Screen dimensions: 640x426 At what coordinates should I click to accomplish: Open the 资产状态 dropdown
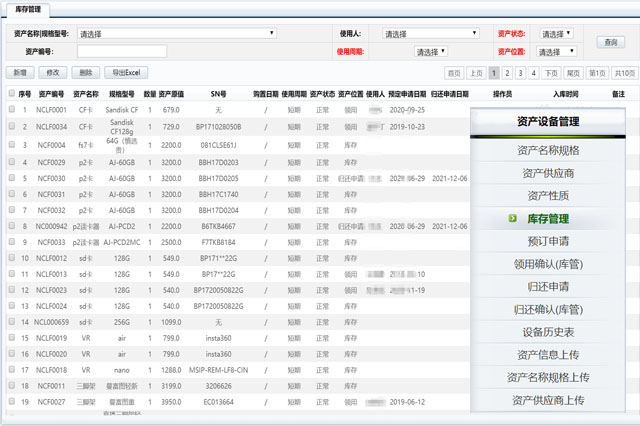(556, 33)
